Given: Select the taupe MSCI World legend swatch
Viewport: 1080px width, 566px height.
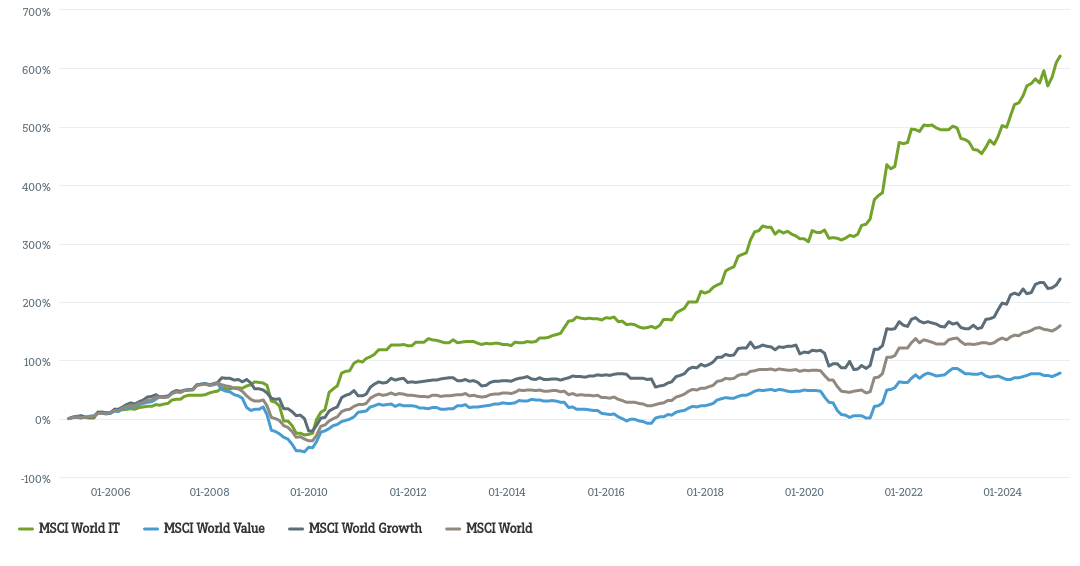Looking at the screenshot, I should click(x=453, y=528).
